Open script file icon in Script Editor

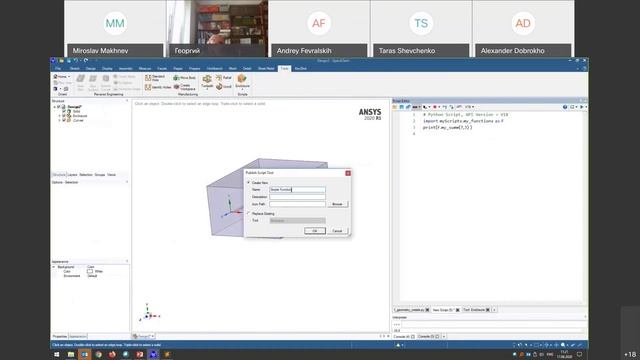[x=395, y=107]
